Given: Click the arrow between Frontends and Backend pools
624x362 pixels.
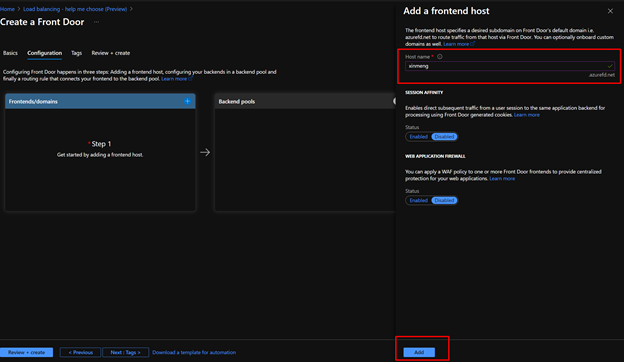Looking at the screenshot, I should 205,152.
